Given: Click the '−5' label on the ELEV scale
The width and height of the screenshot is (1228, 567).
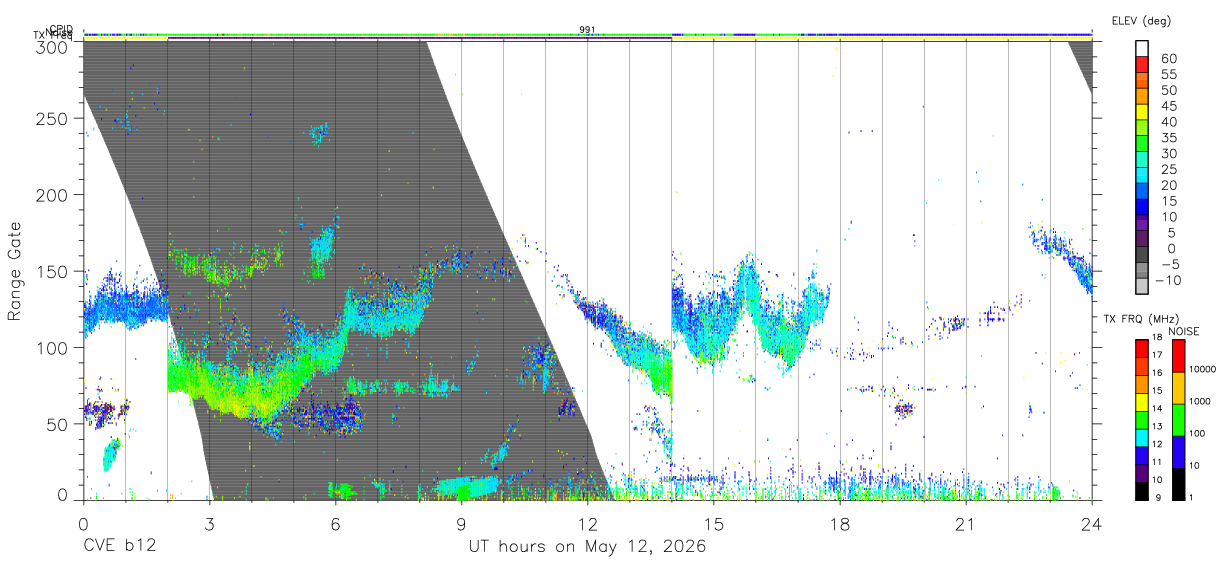Looking at the screenshot, I should click(1169, 265).
